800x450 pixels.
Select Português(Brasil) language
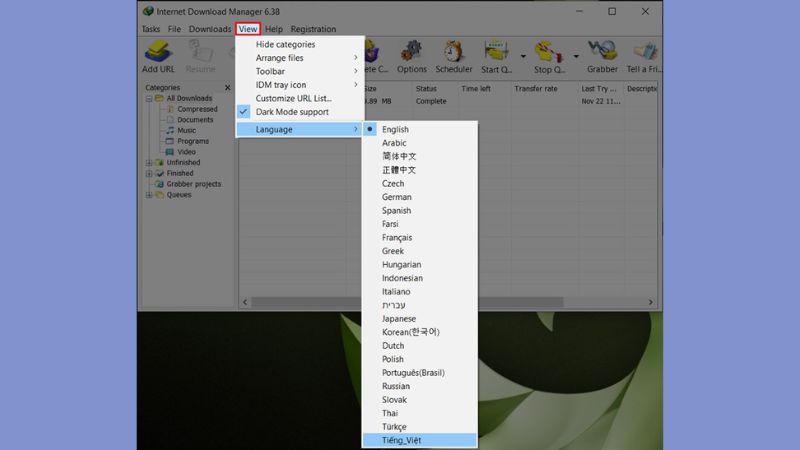pyautogui.click(x=420, y=373)
